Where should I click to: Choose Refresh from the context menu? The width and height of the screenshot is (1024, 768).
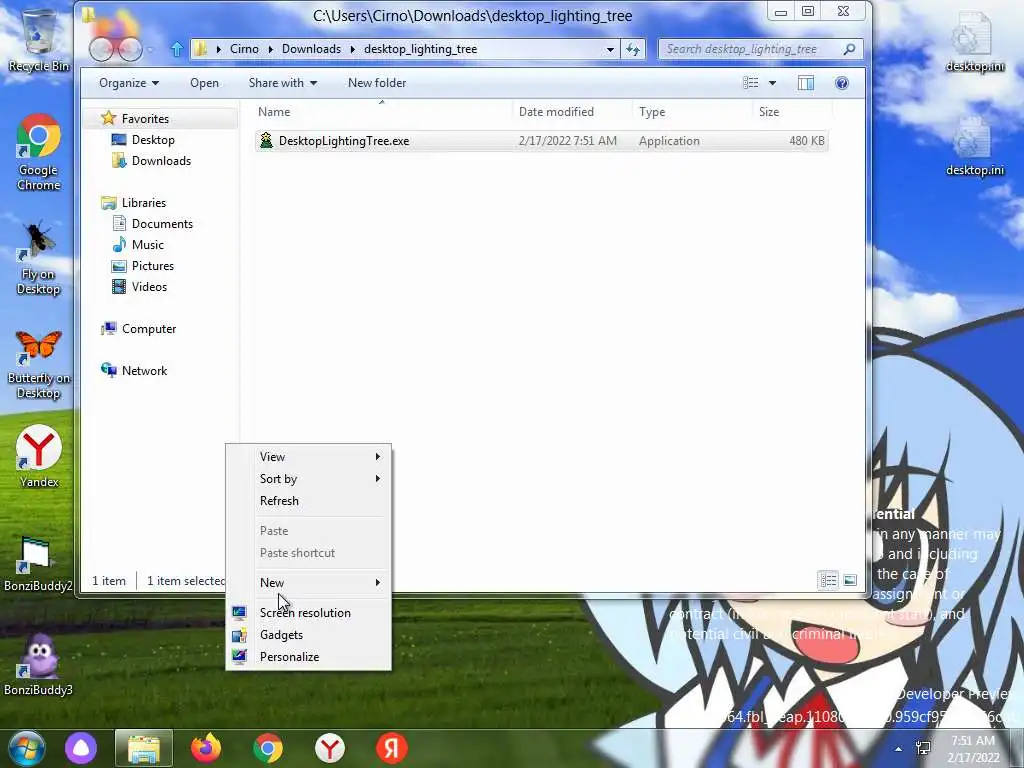pyautogui.click(x=308, y=501)
